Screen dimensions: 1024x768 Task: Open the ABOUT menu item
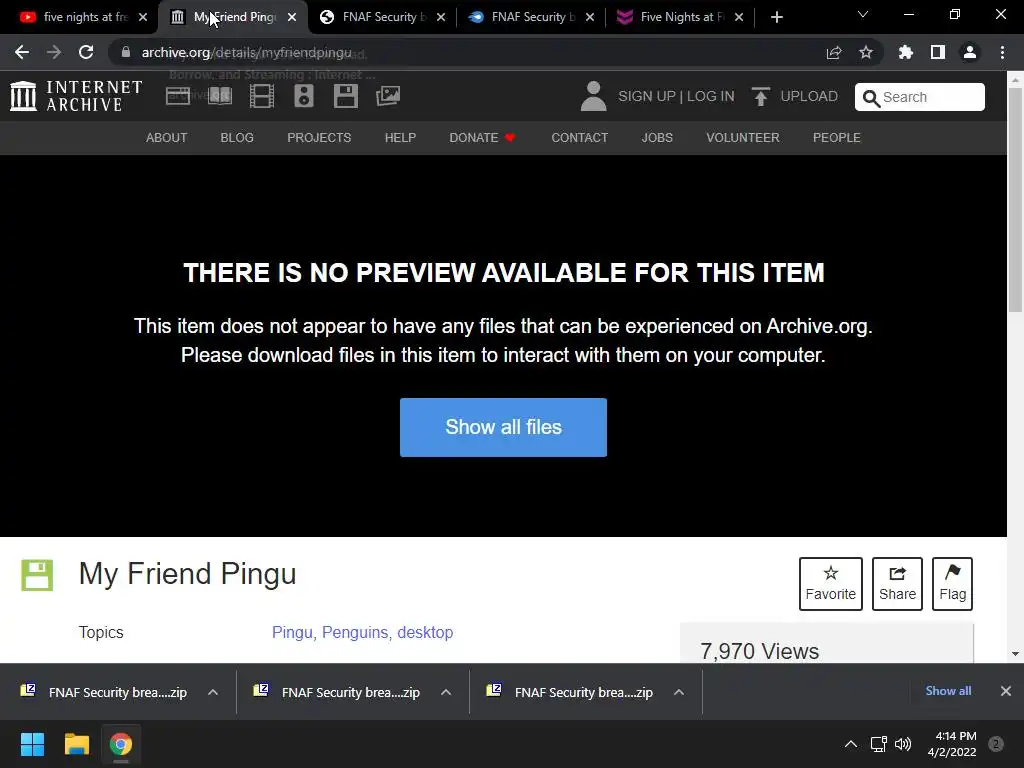tap(167, 138)
